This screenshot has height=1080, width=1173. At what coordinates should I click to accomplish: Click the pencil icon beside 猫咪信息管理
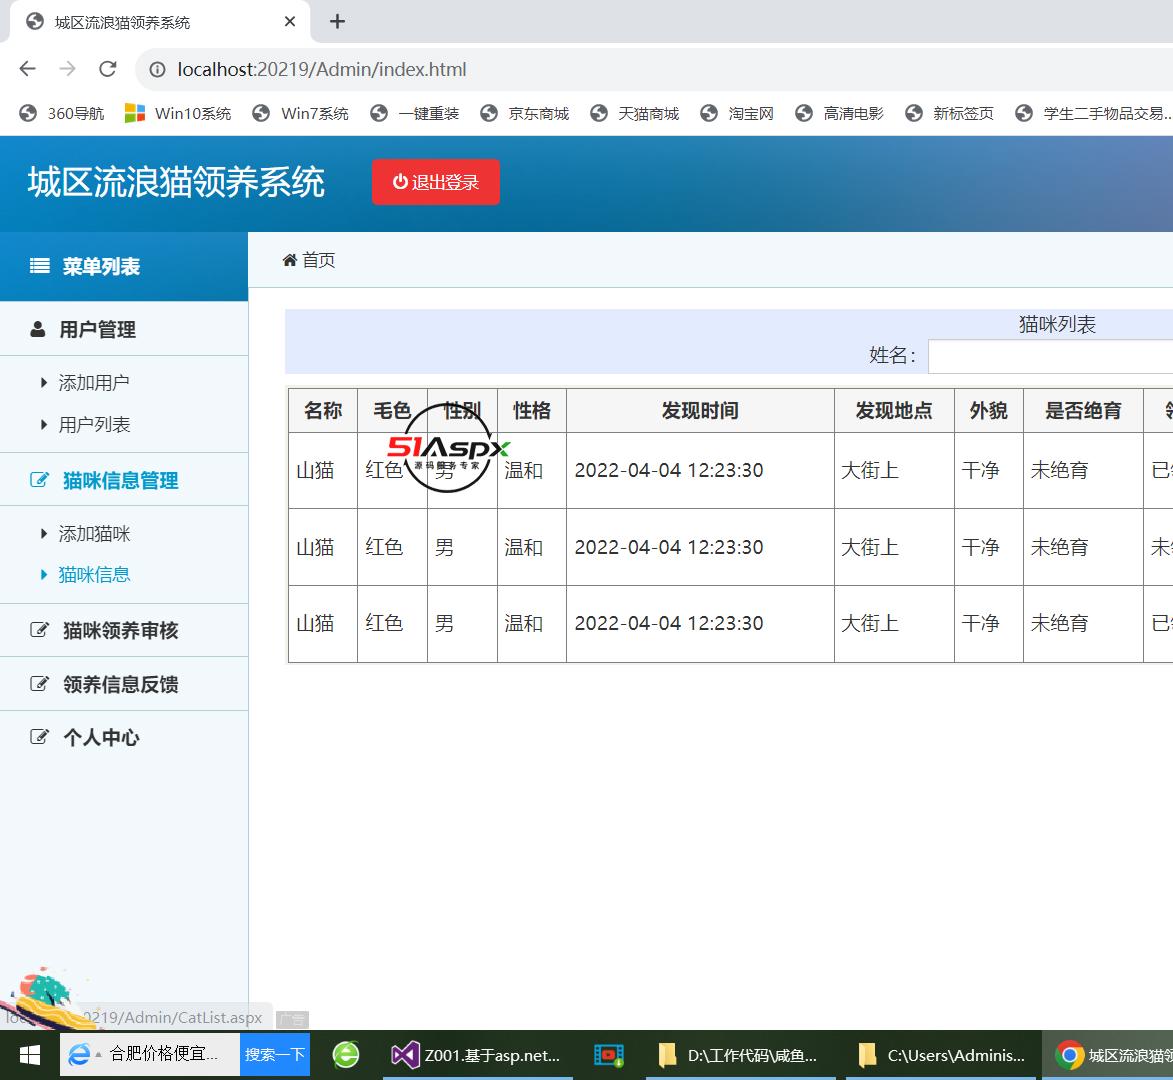point(36,479)
